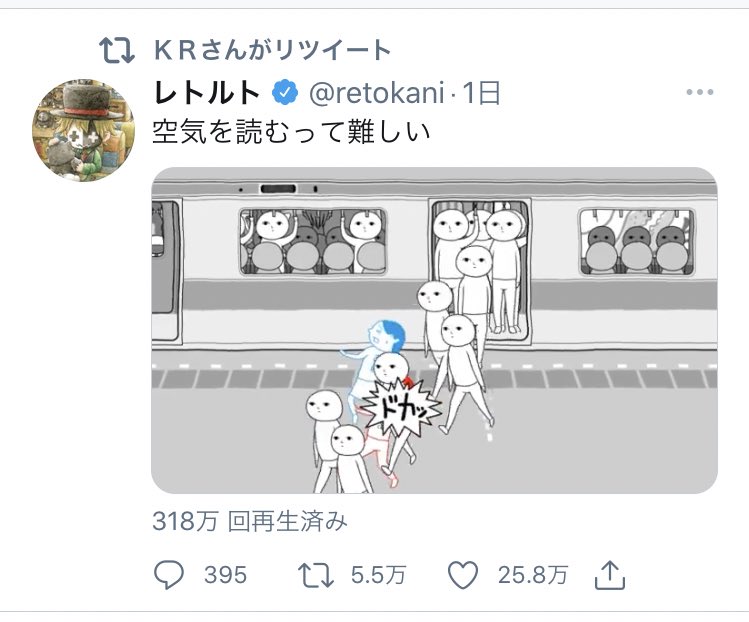
Task: Click the ドカッ impact burst in video
Action: (x=400, y=407)
